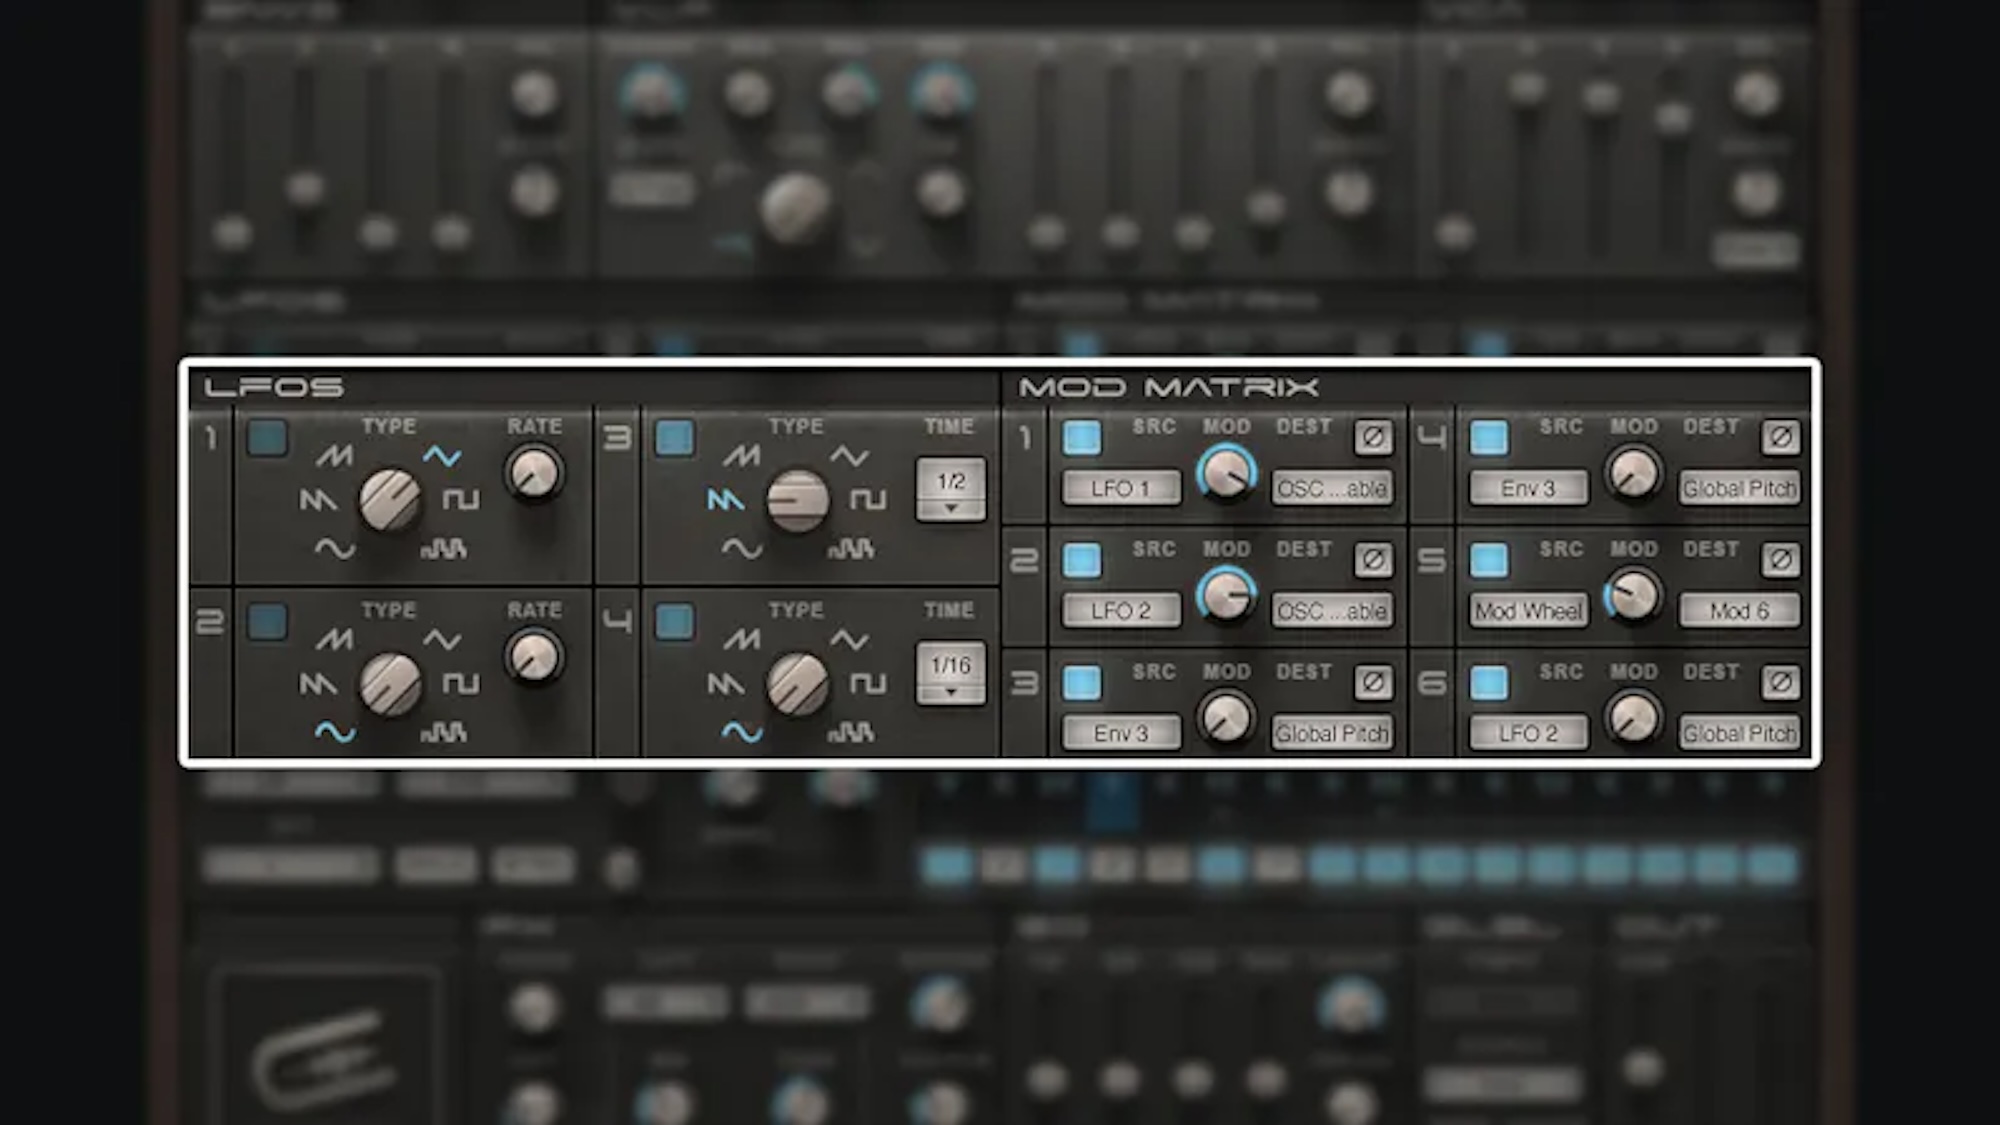Select triangle waveform for LFO 3
This screenshot has width=2000, height=1125.
(849, 457)
